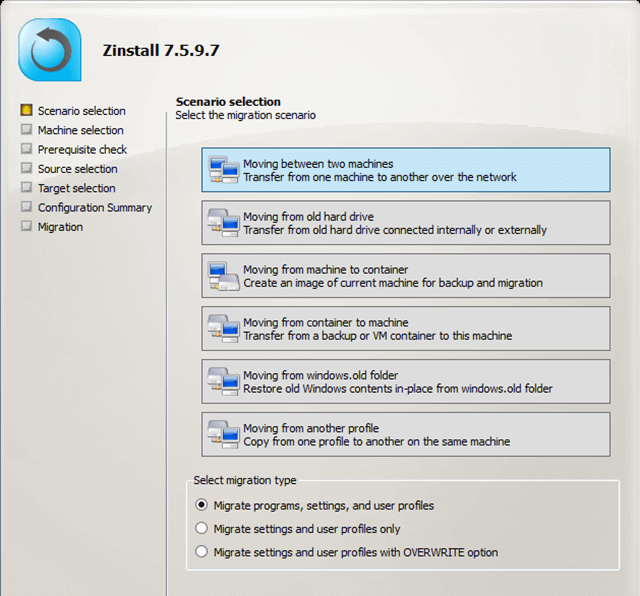Click the Select migration type group label
Image resolution: width=640 pixels, height=596 pixels.
pyautogui.click(x=245, y=480)
